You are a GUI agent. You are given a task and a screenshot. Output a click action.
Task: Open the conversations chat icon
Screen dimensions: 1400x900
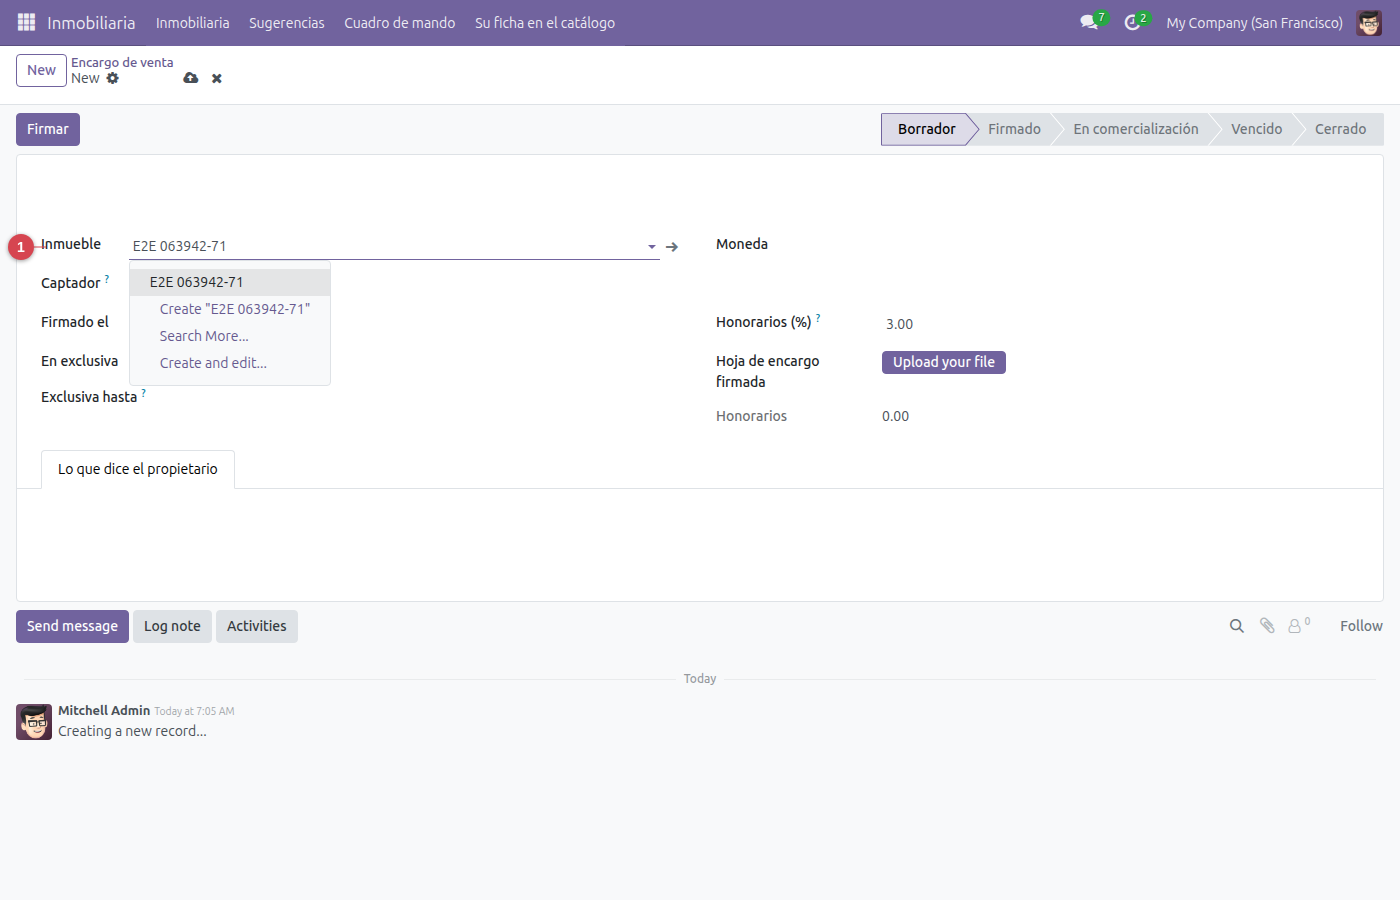[1089, 22]
